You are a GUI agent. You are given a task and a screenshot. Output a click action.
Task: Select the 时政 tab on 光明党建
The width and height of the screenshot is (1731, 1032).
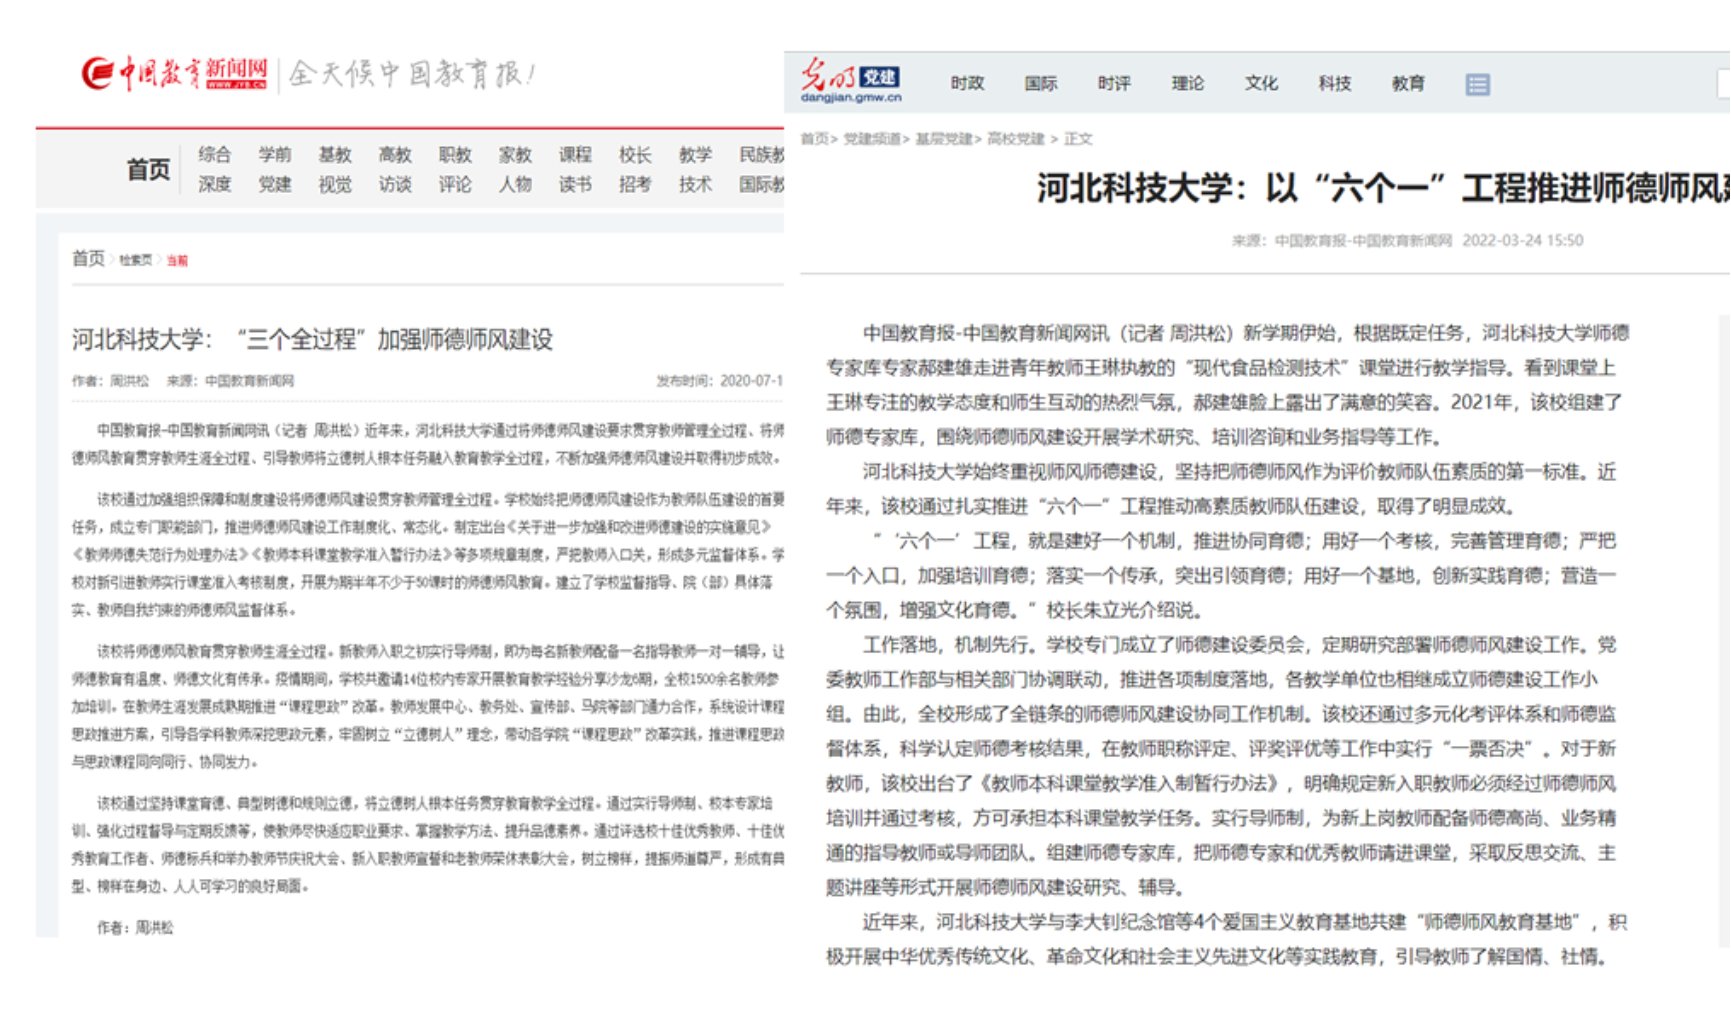(967, 83)
